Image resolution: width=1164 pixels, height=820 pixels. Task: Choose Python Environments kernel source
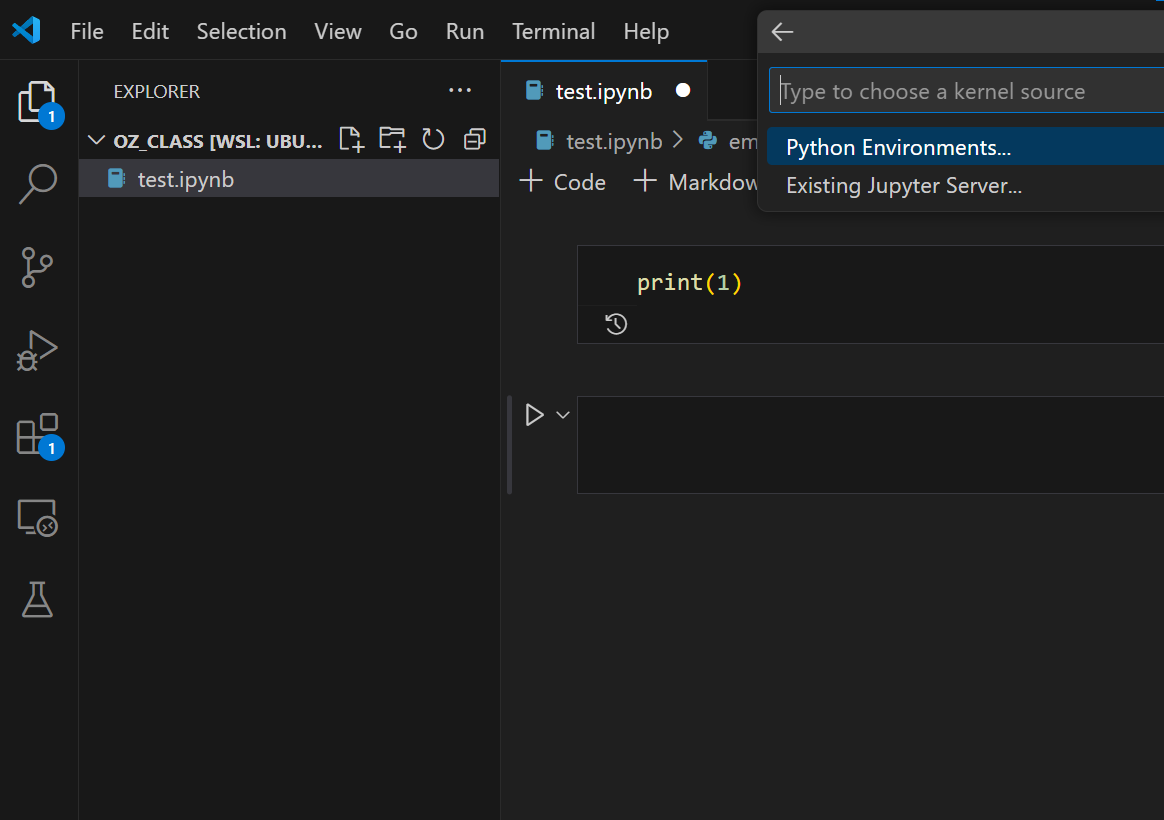click(x=965, y=147)
